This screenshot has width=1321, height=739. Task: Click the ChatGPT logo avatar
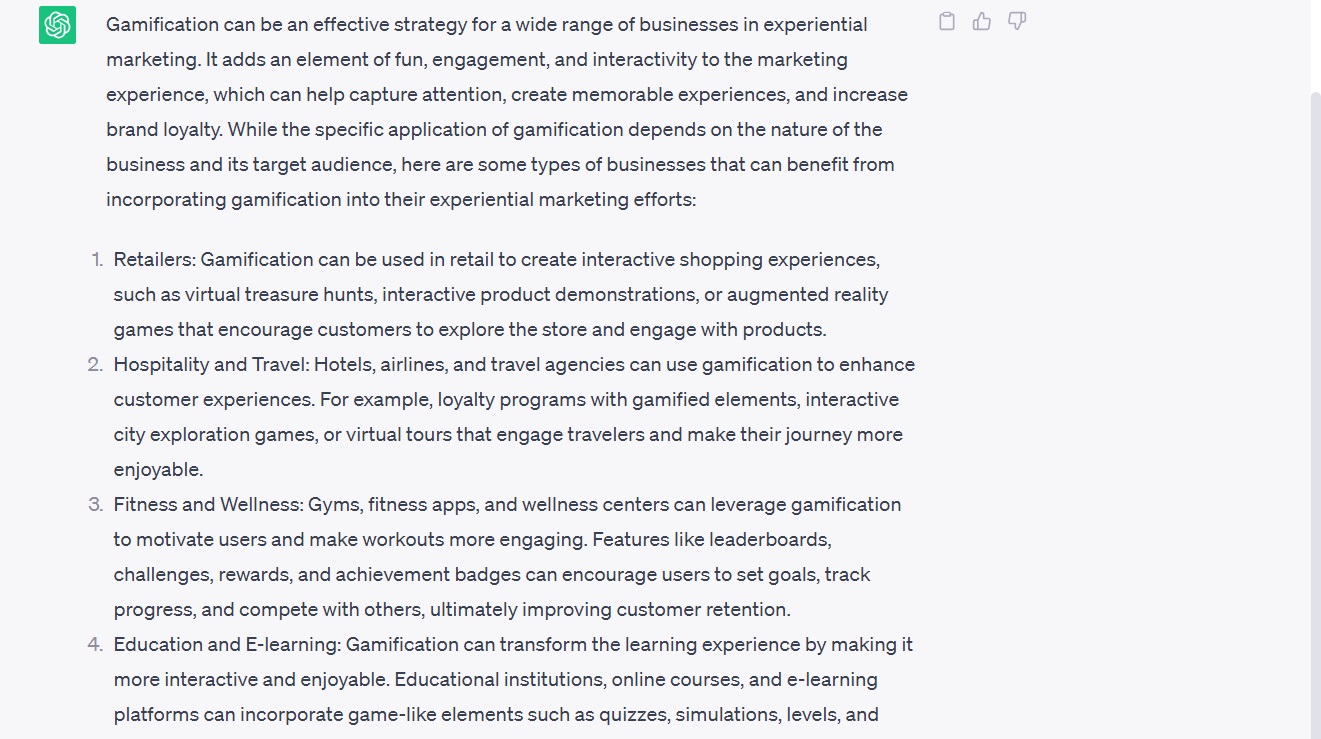(x=57, y=25)
